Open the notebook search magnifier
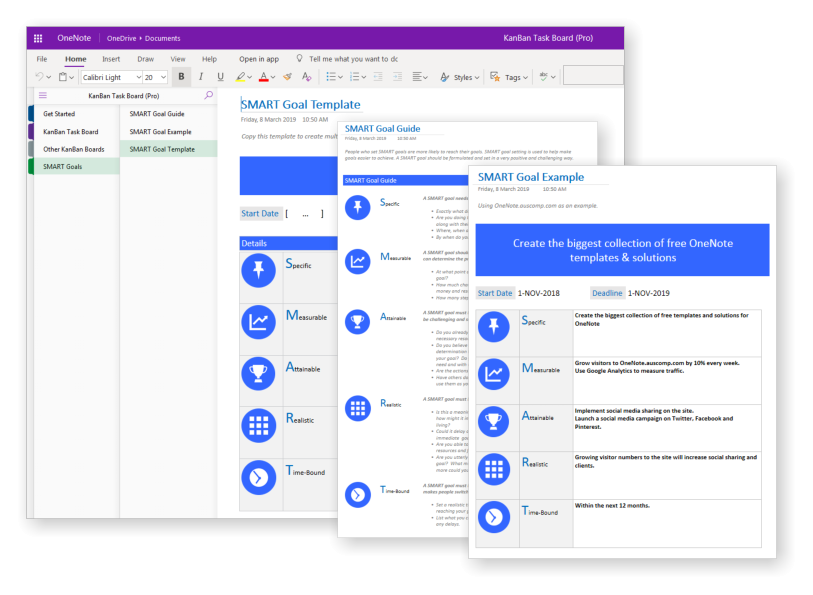The height and width of the screenshot is (595, 813). click(206, 95)
